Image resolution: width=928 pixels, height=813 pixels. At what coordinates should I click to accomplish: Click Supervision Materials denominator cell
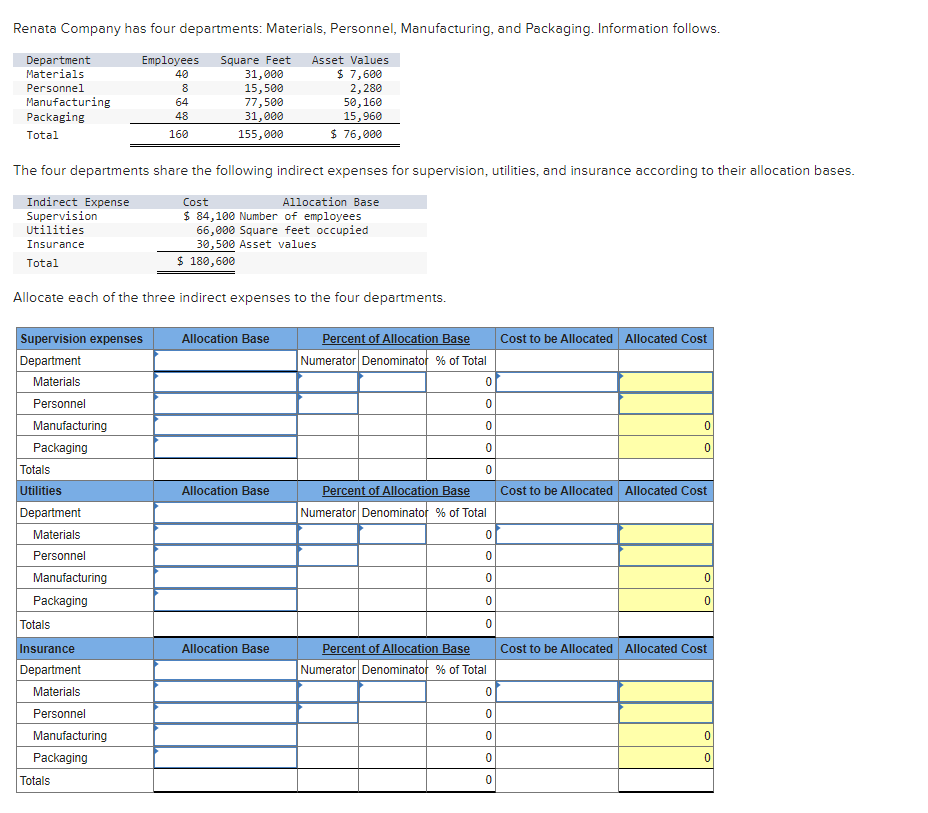click(x=392, y=382)
